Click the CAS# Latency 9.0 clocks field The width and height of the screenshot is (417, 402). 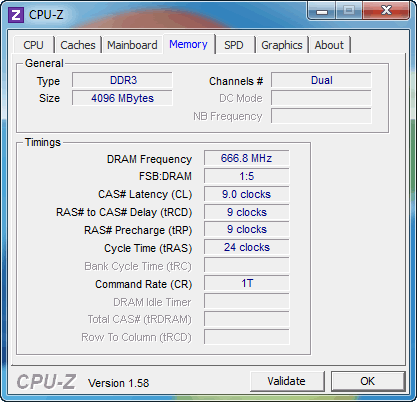247,194
